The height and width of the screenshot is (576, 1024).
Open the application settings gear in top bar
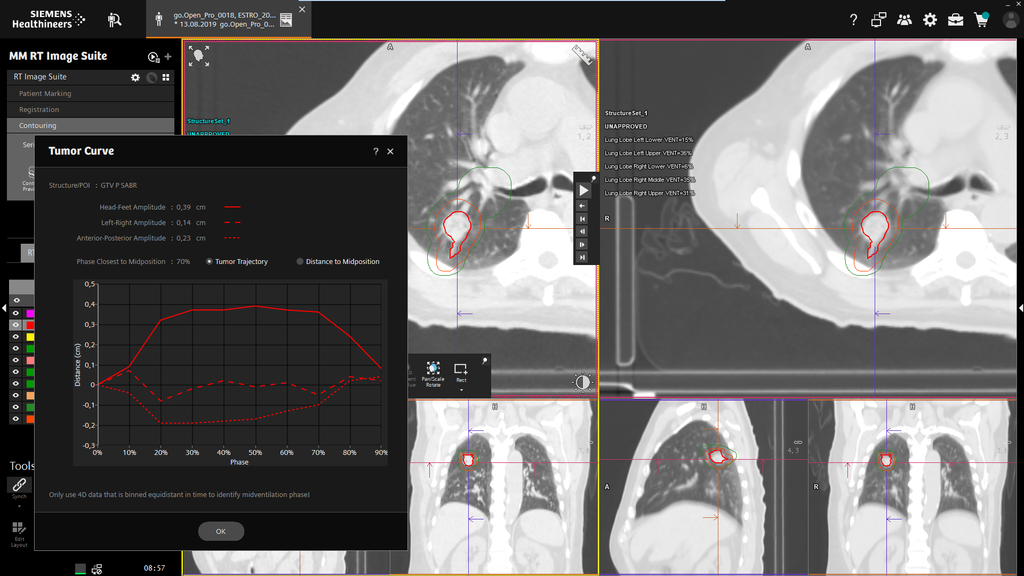click(x=928, y=19)
